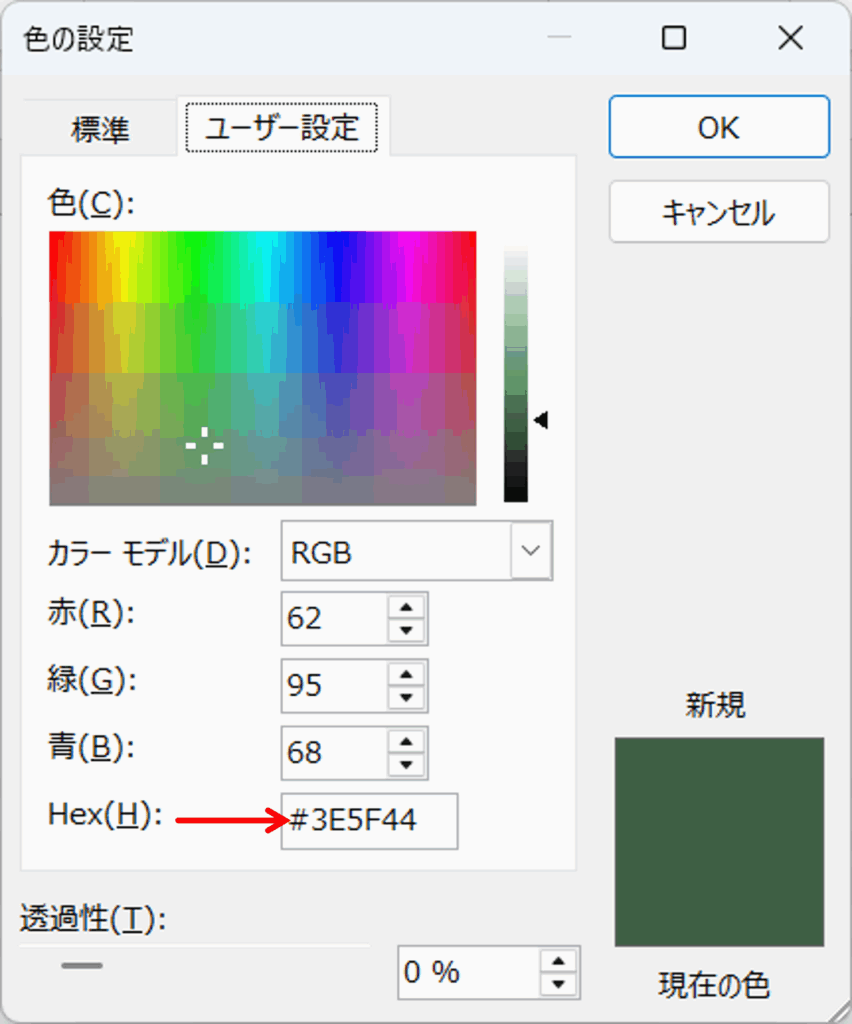
Task: Switch to the 標準 tab
Action: click(x=100, y=130)
